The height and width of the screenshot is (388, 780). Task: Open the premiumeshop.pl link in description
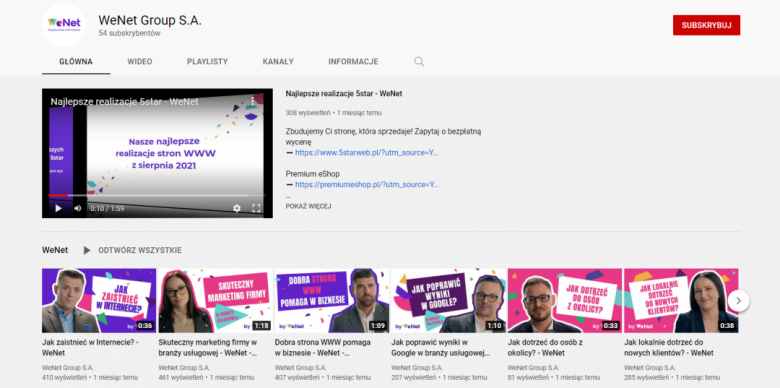(x=367, y=185)
